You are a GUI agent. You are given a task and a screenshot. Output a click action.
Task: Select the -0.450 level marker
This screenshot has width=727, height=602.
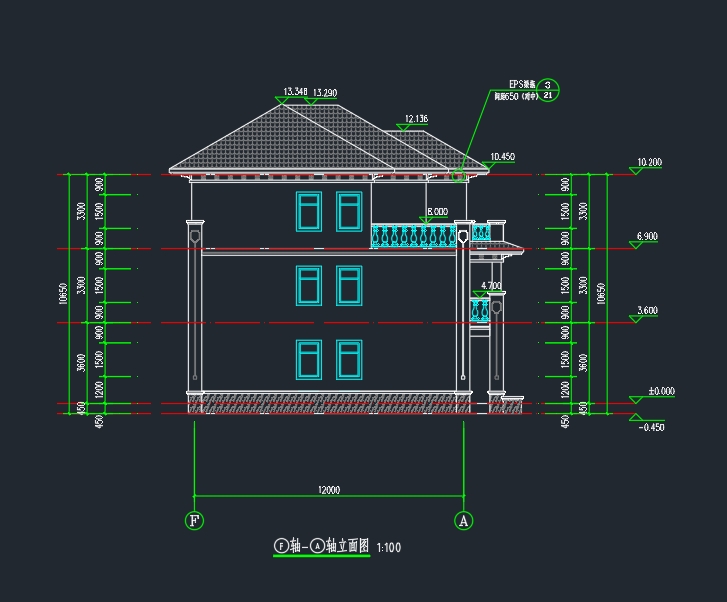tap(651, 427)
